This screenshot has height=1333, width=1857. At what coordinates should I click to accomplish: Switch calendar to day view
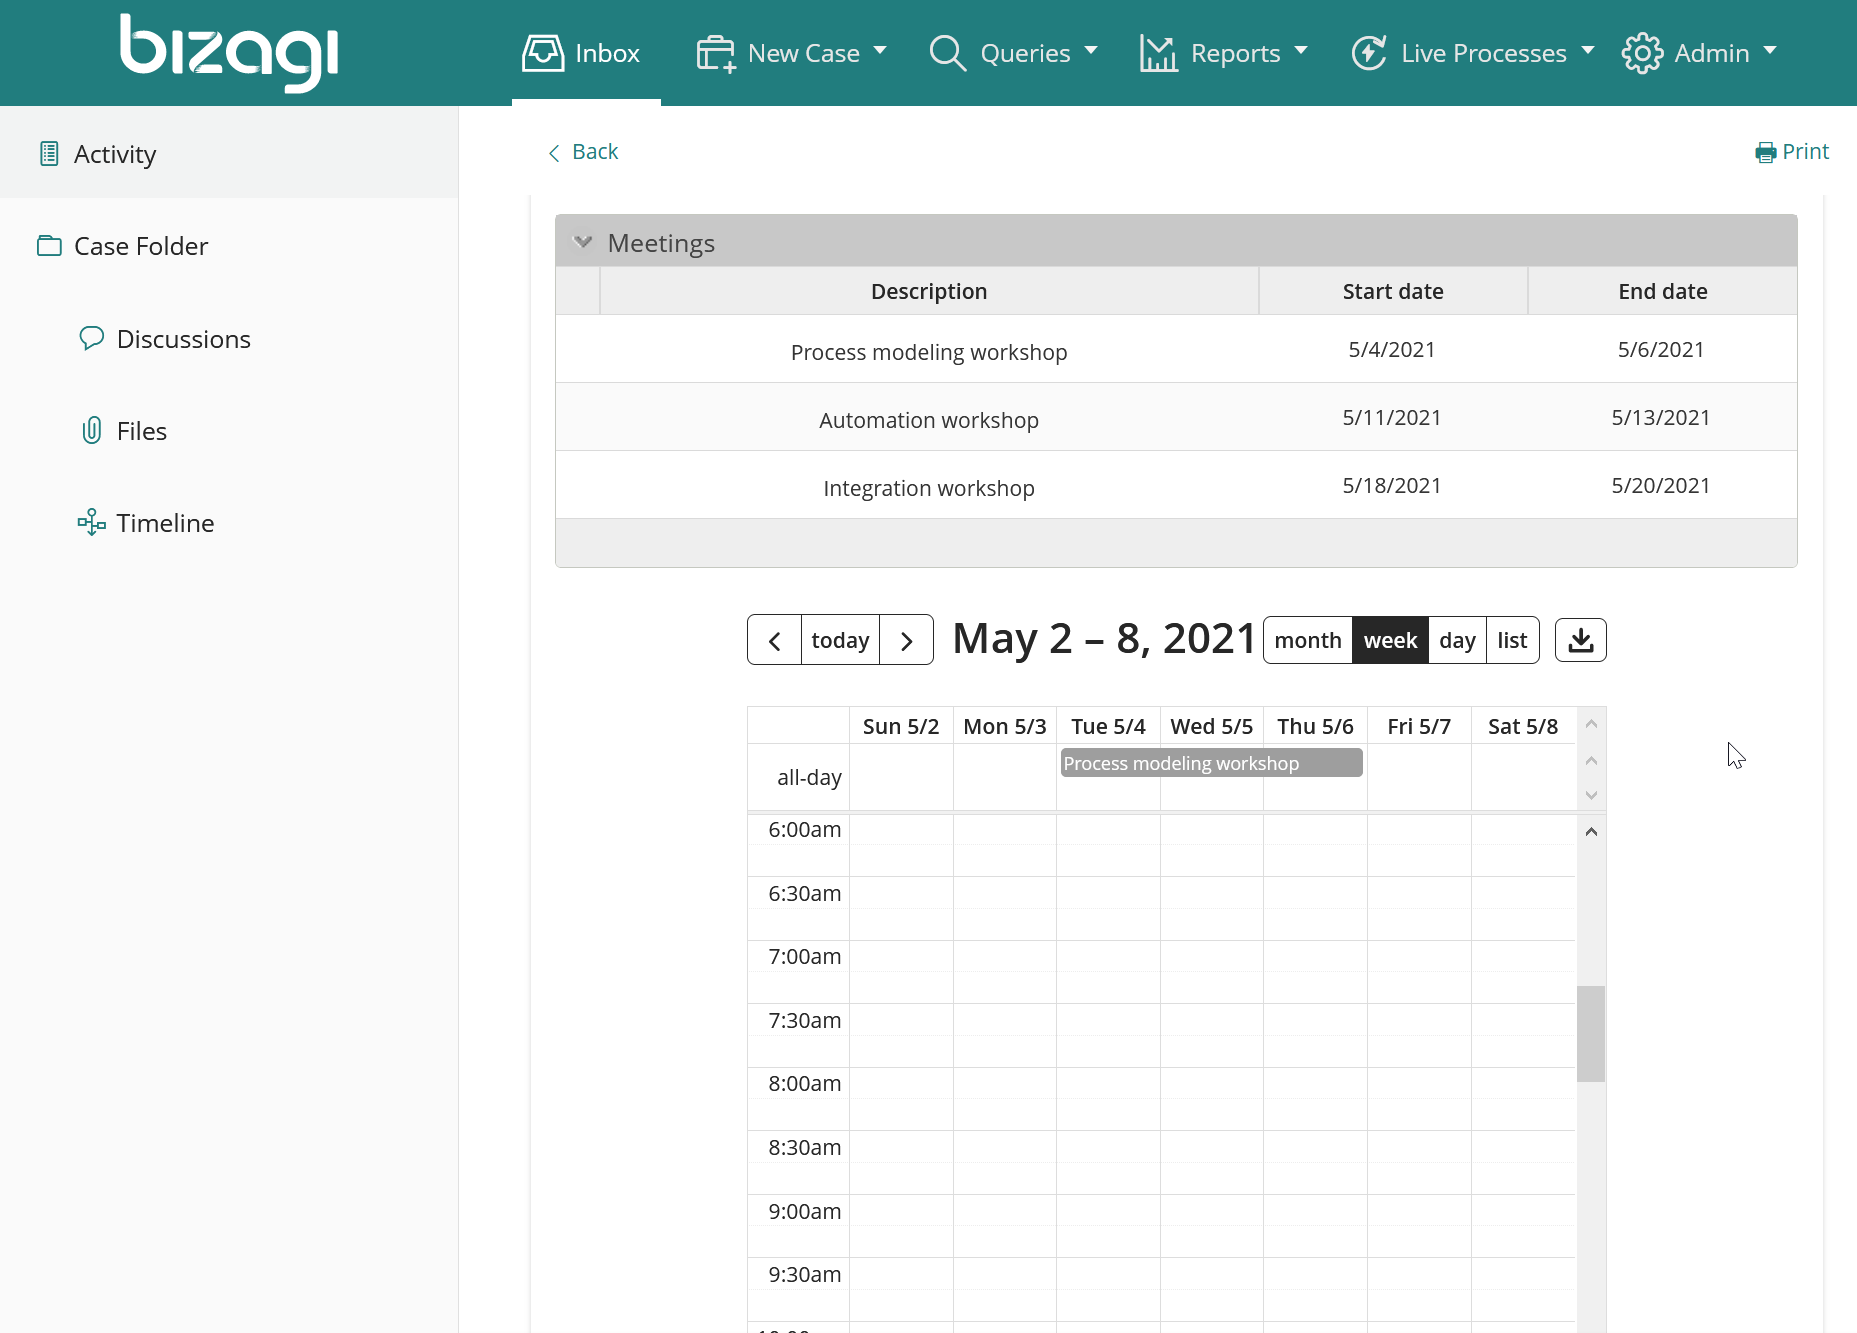click(x=1458, y=640)
